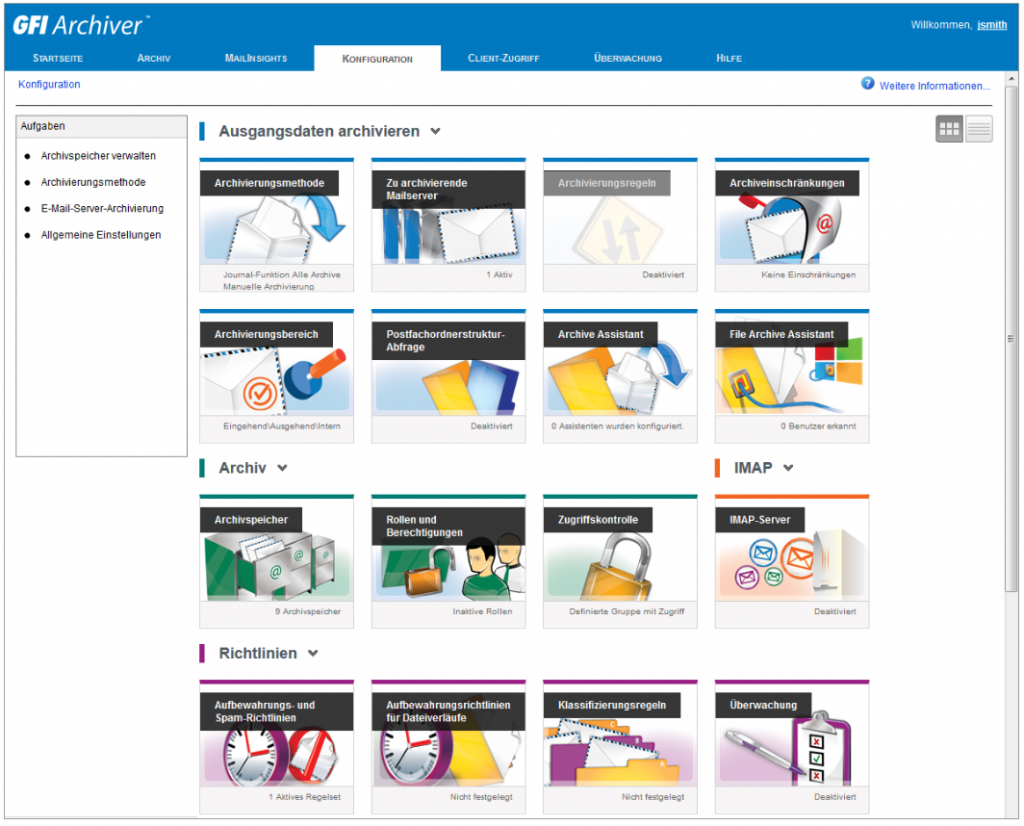Click the vertical scrollbar thumb
The image size is (1024, 826).
pyautogui.click(x=1011, y=338)
